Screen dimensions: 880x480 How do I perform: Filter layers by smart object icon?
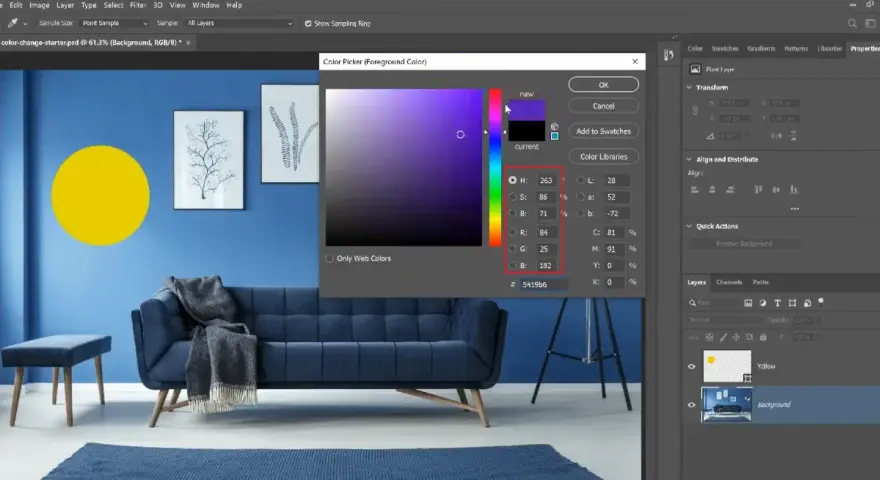click(807, 303)
